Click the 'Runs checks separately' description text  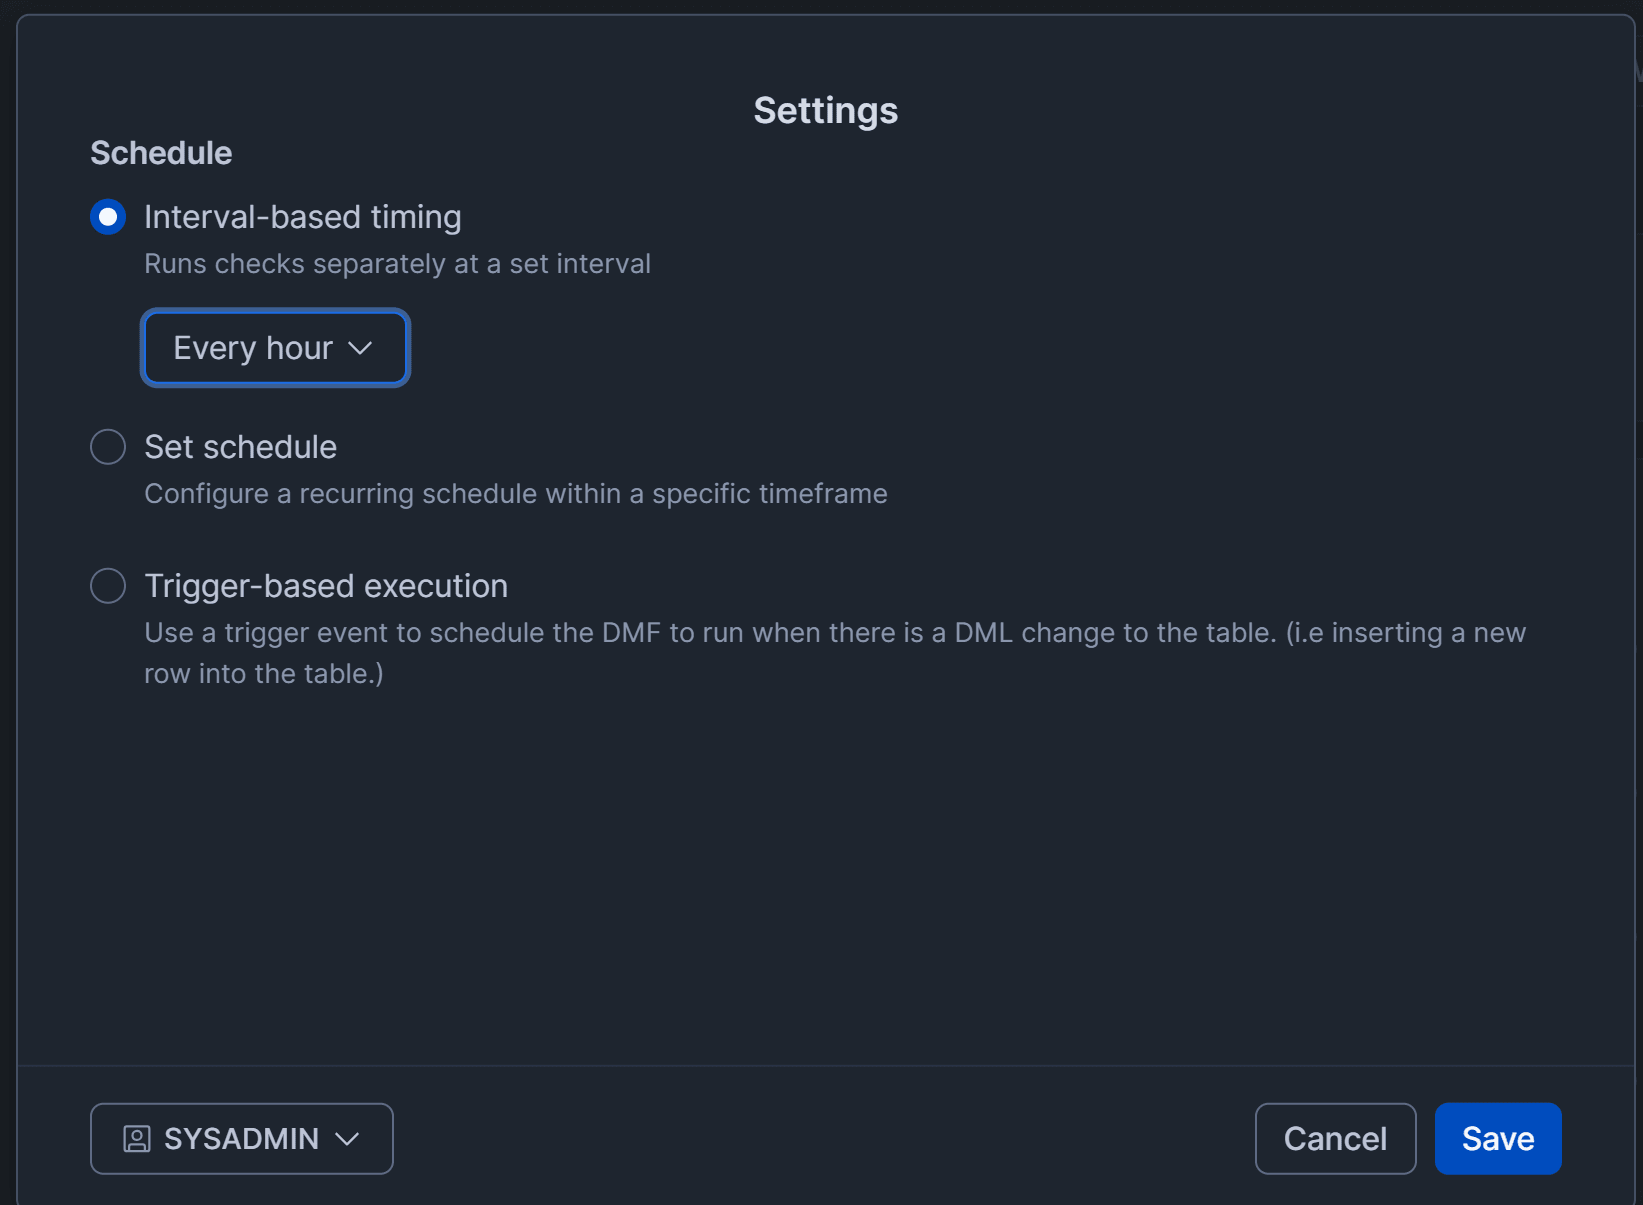pos(397,264)
